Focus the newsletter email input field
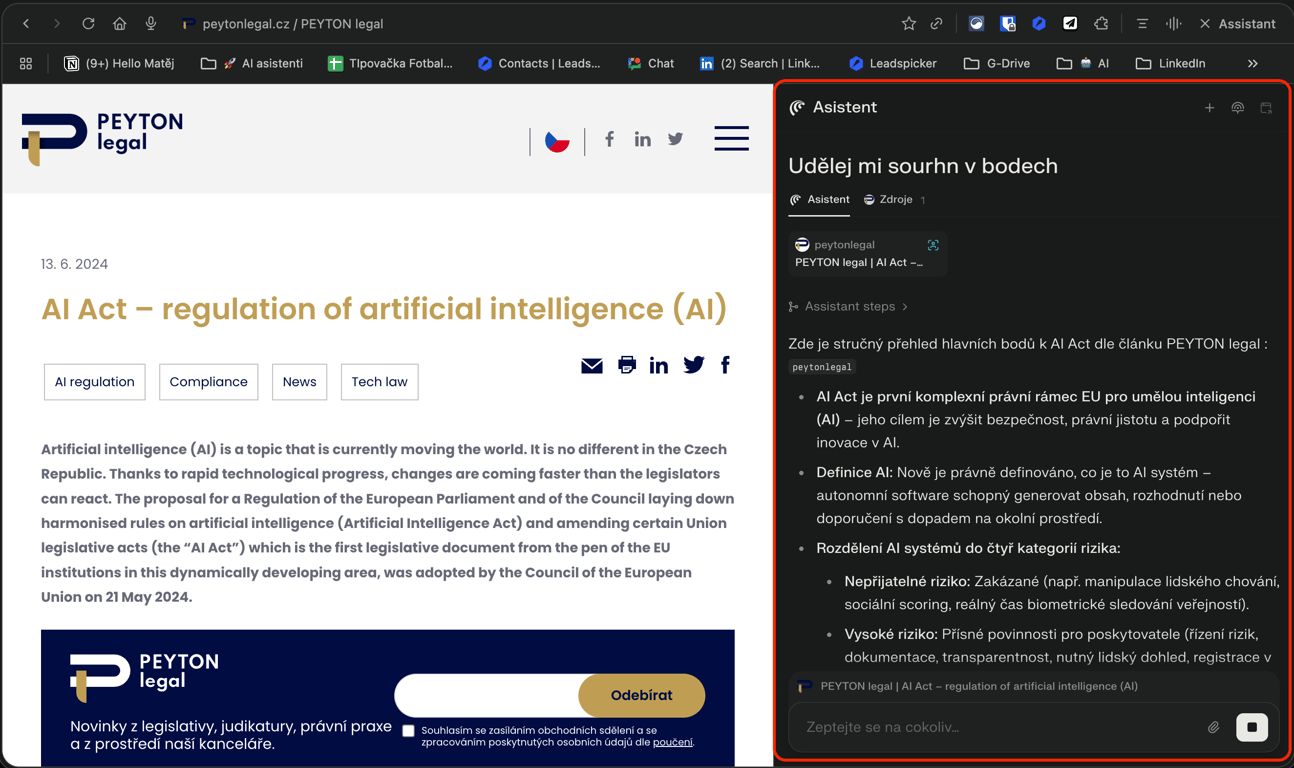 (487, 695)
